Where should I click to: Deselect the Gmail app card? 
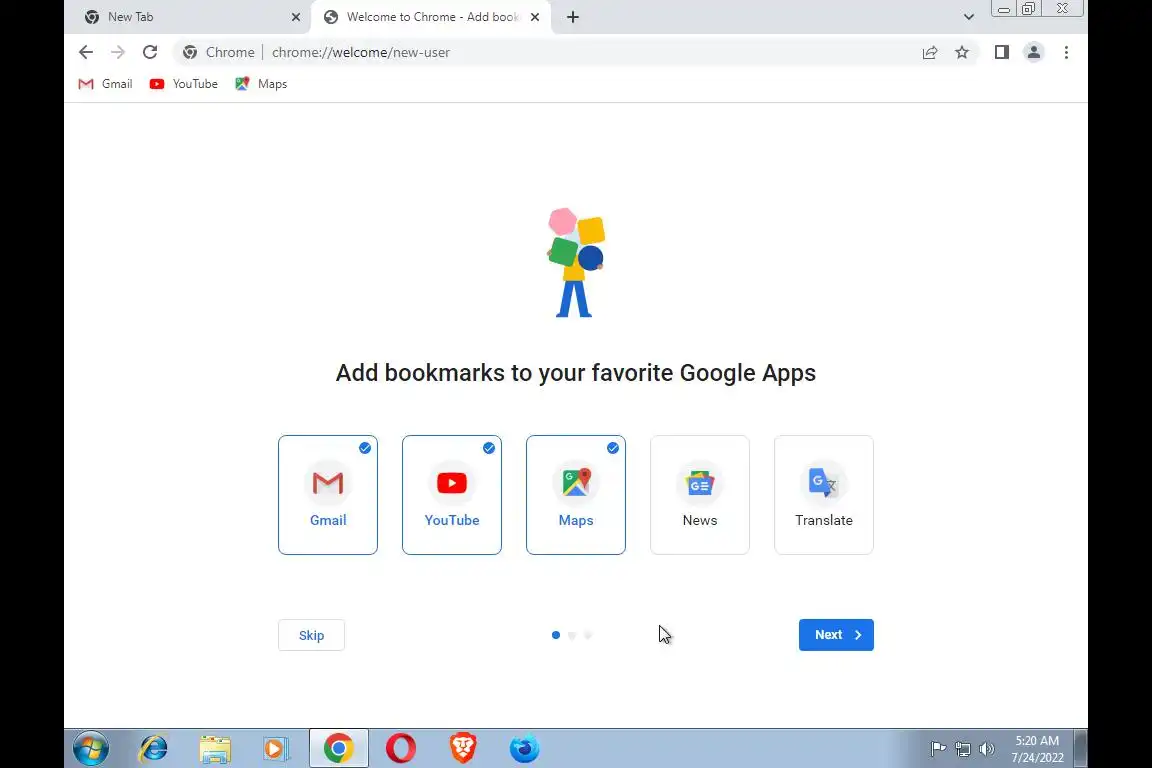[328, 495]
